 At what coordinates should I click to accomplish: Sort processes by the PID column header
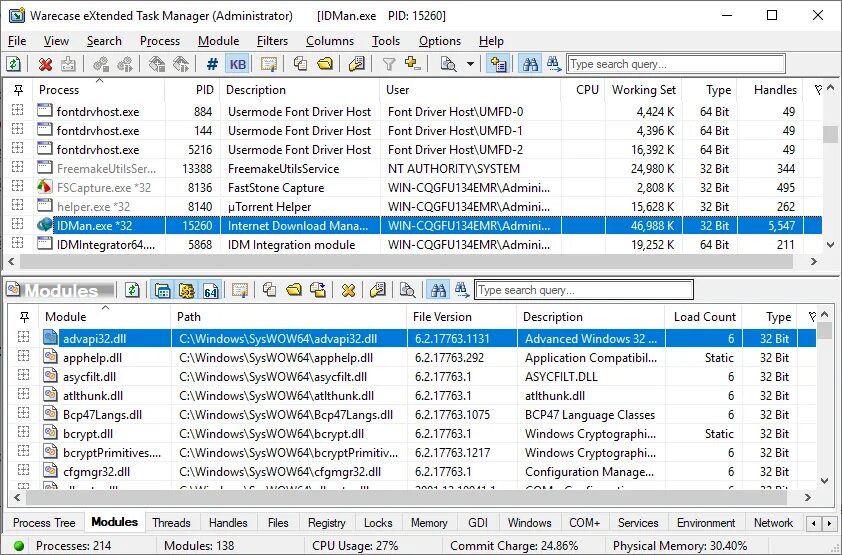193,90
